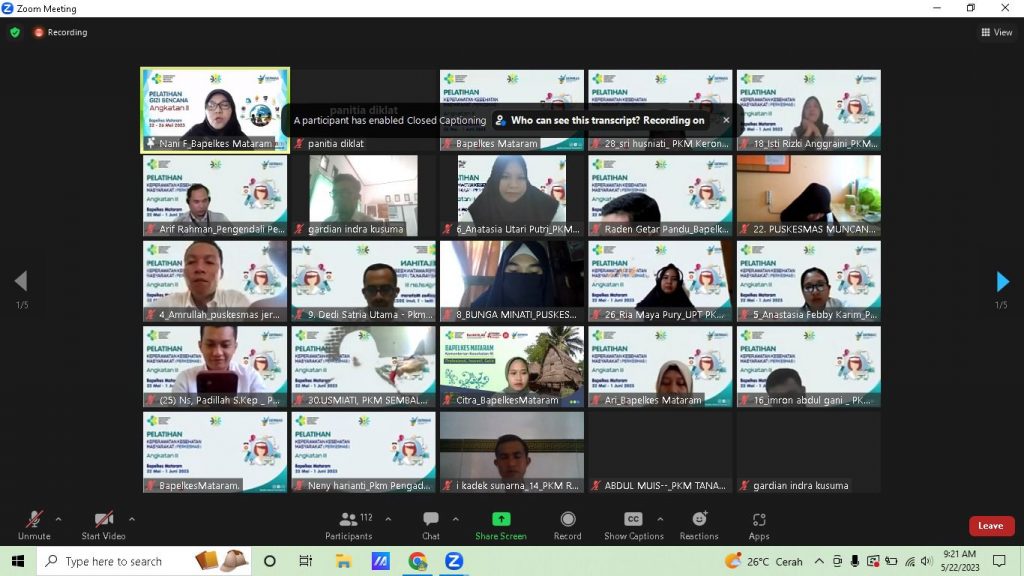
Task: Expand the arrow next to Participants
Action: click(x=388, y=519)
